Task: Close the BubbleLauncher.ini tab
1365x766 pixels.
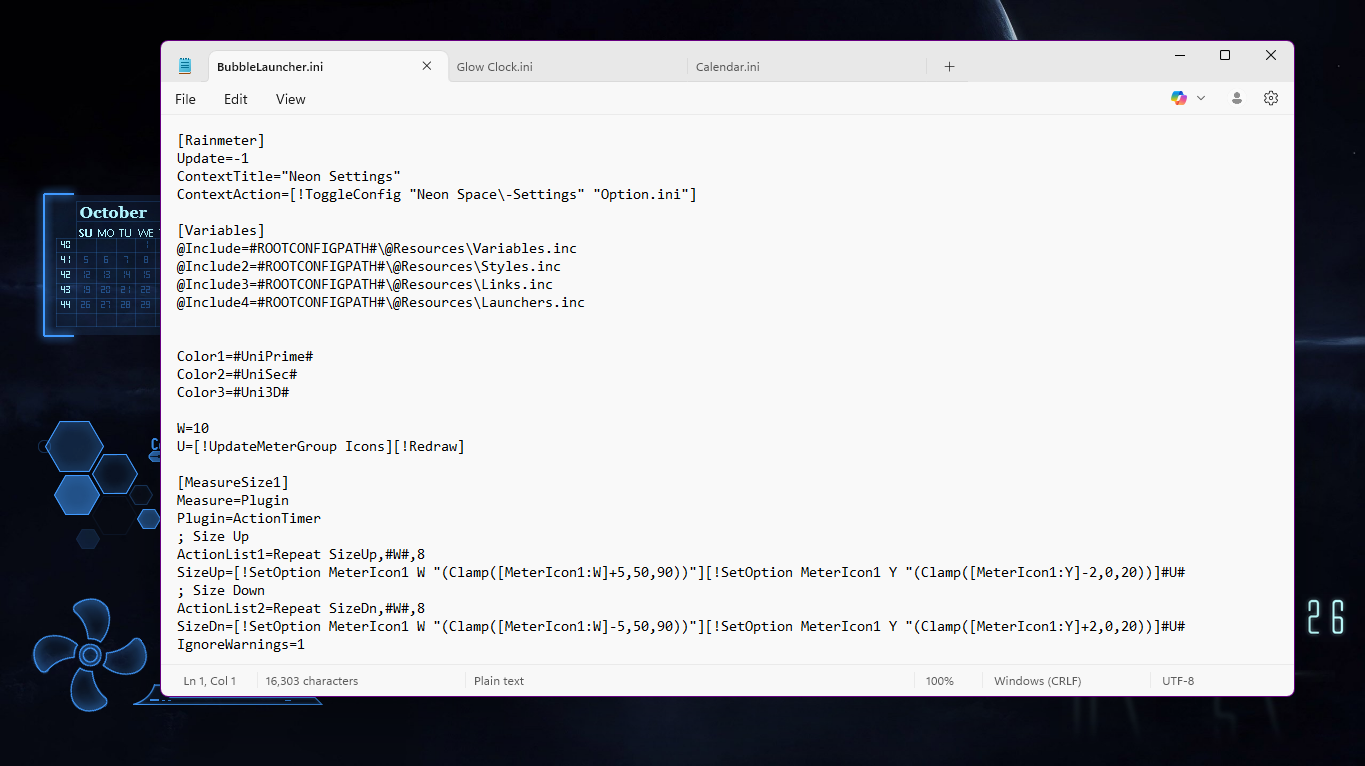Action: (427, 66)
